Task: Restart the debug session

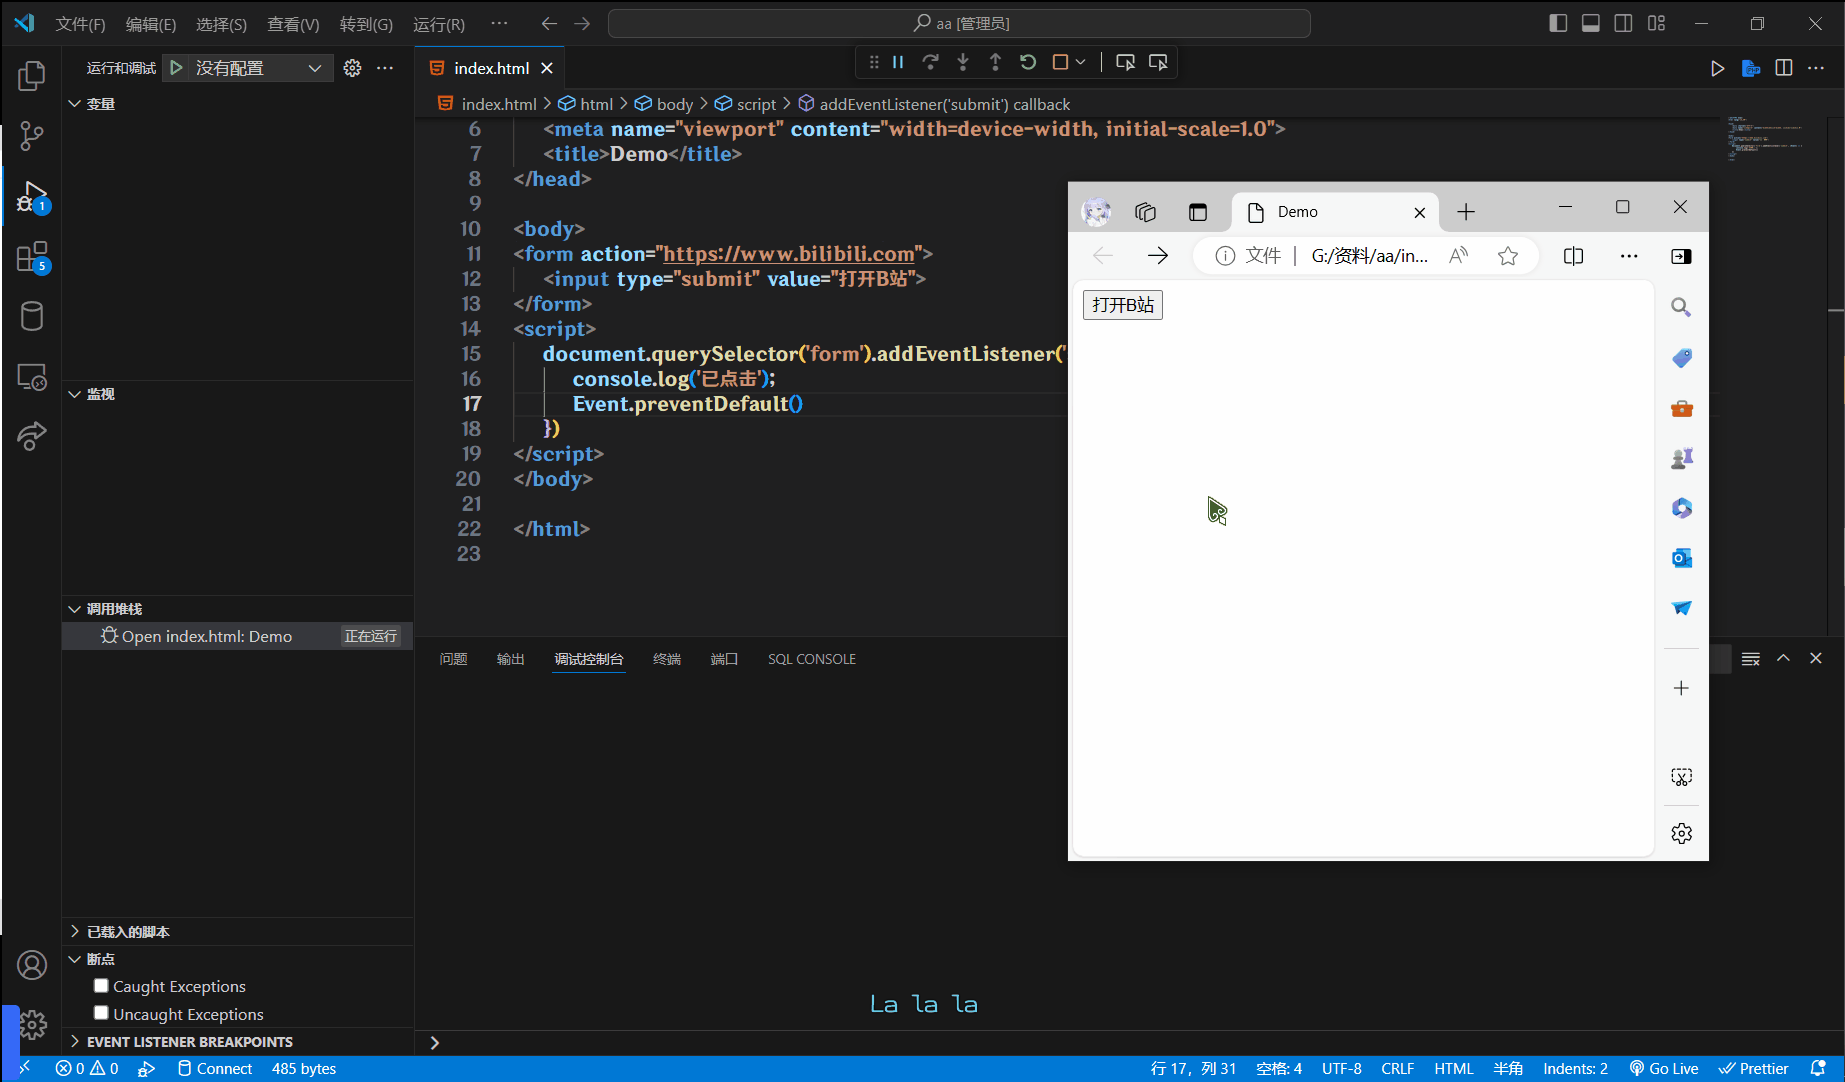Action: [1028, 62]
